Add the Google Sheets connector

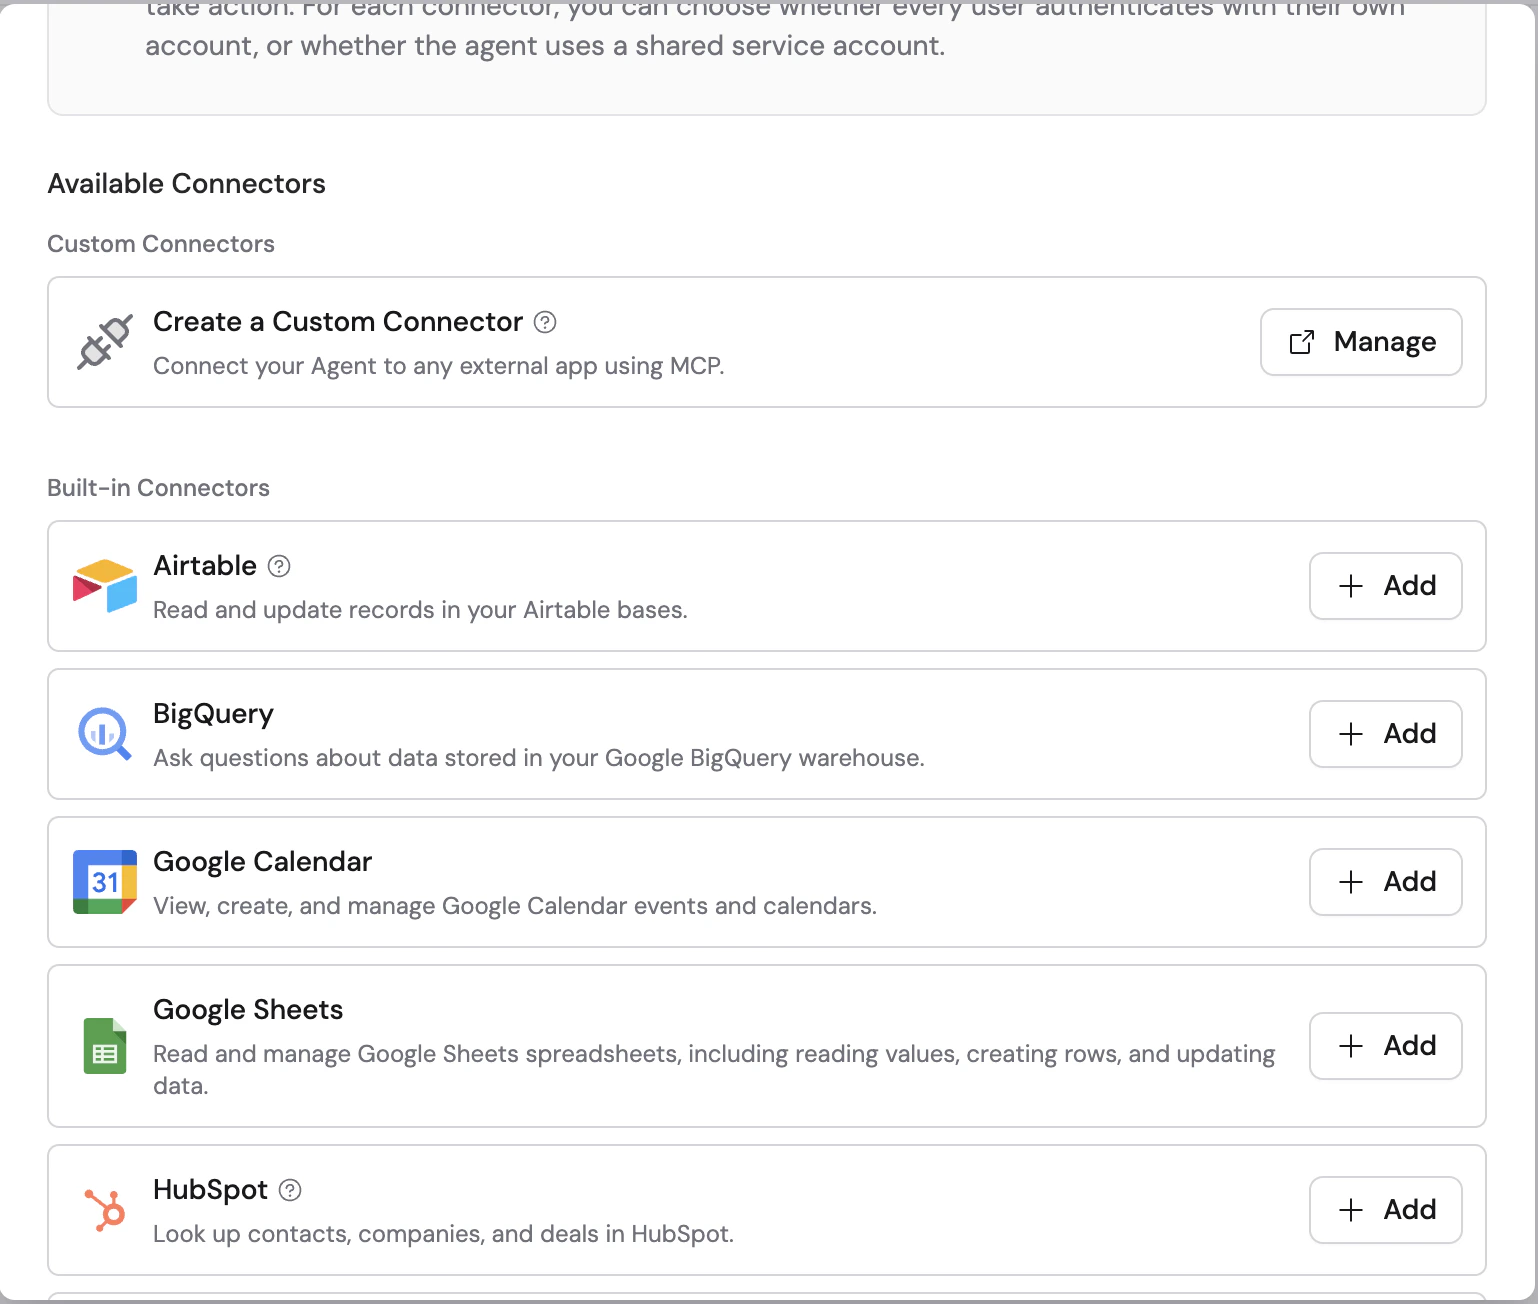1385,1046
